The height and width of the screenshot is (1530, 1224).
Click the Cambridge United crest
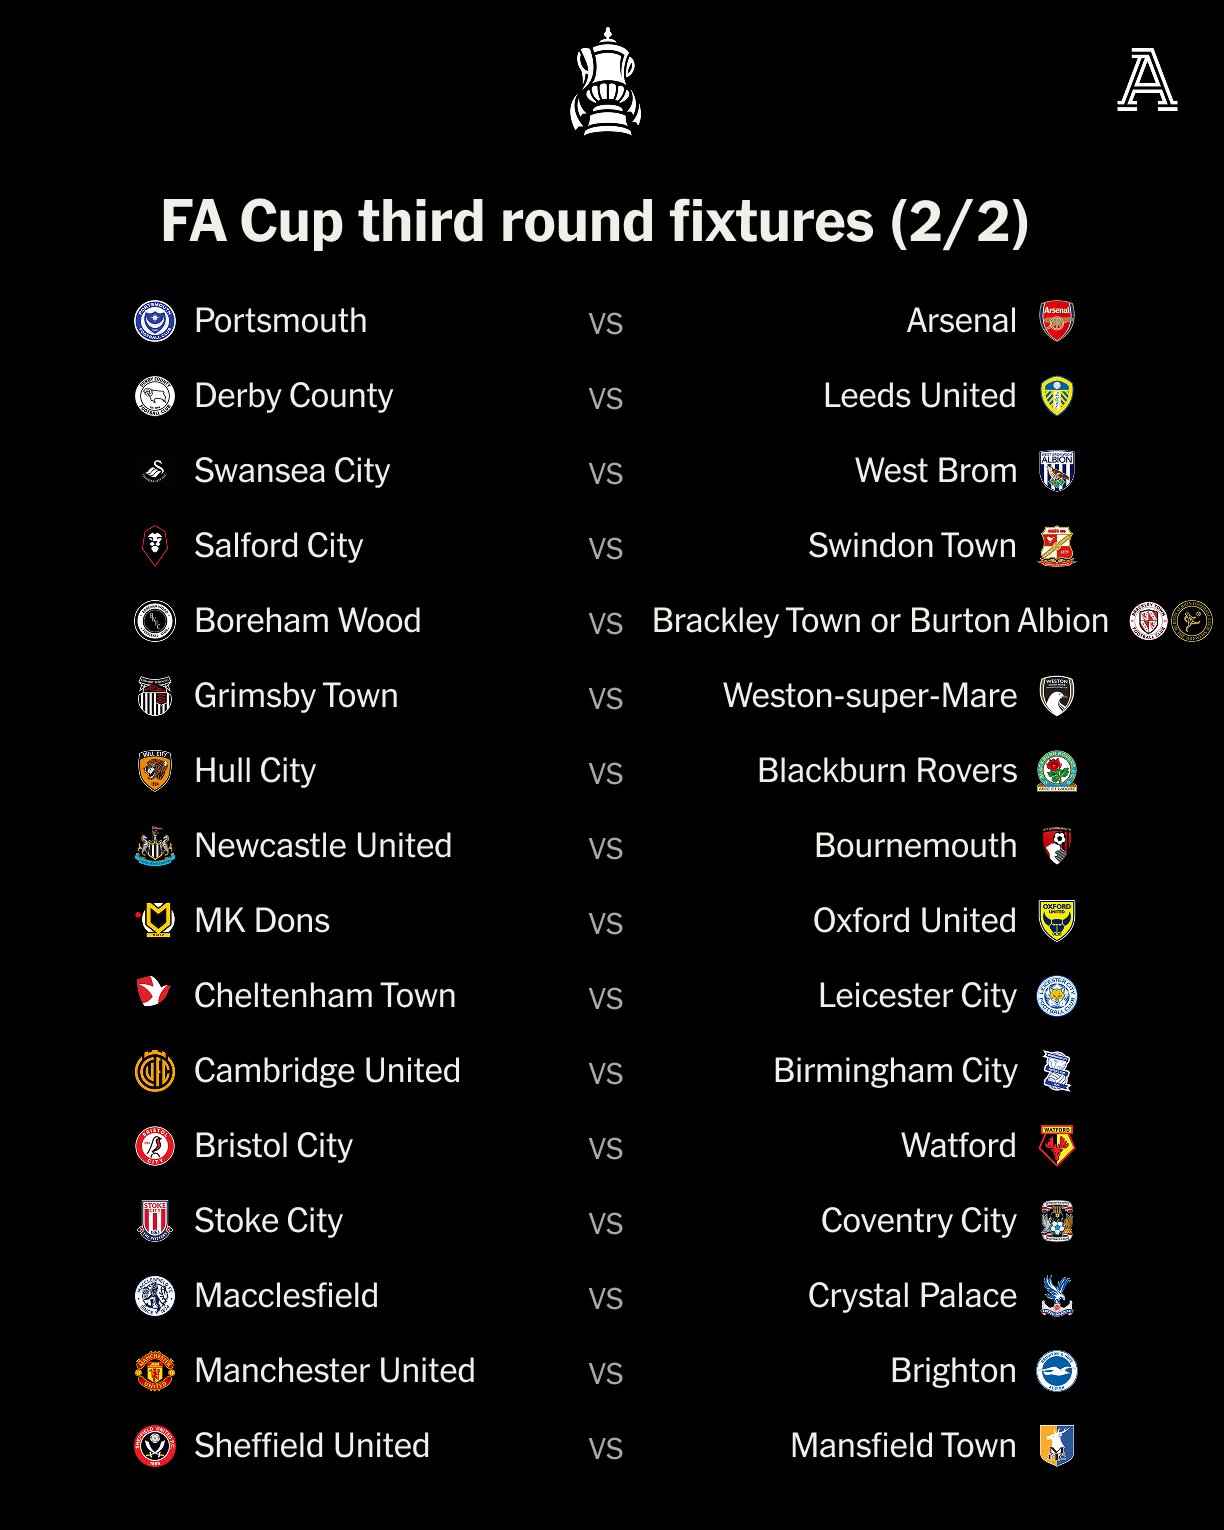tap(155, 1071)
